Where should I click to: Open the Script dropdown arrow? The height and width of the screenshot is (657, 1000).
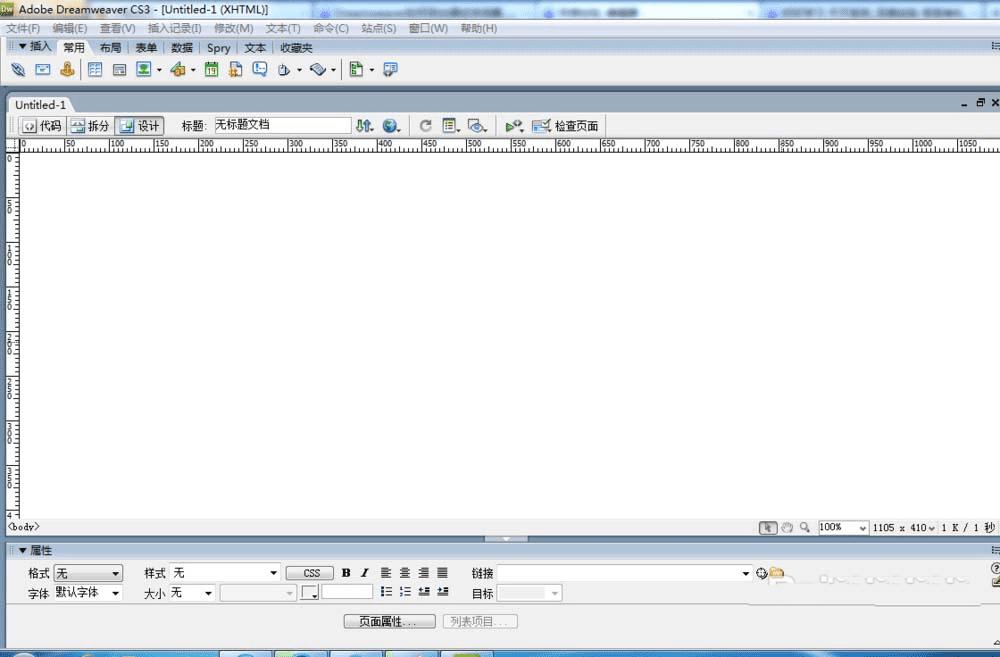tap(333, 70)
